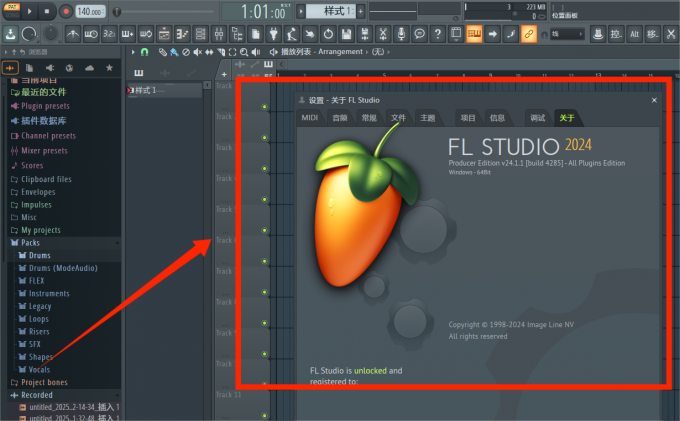
Task: Open pattern selector arrow beside 样式 1
Action: pos(301,11)
